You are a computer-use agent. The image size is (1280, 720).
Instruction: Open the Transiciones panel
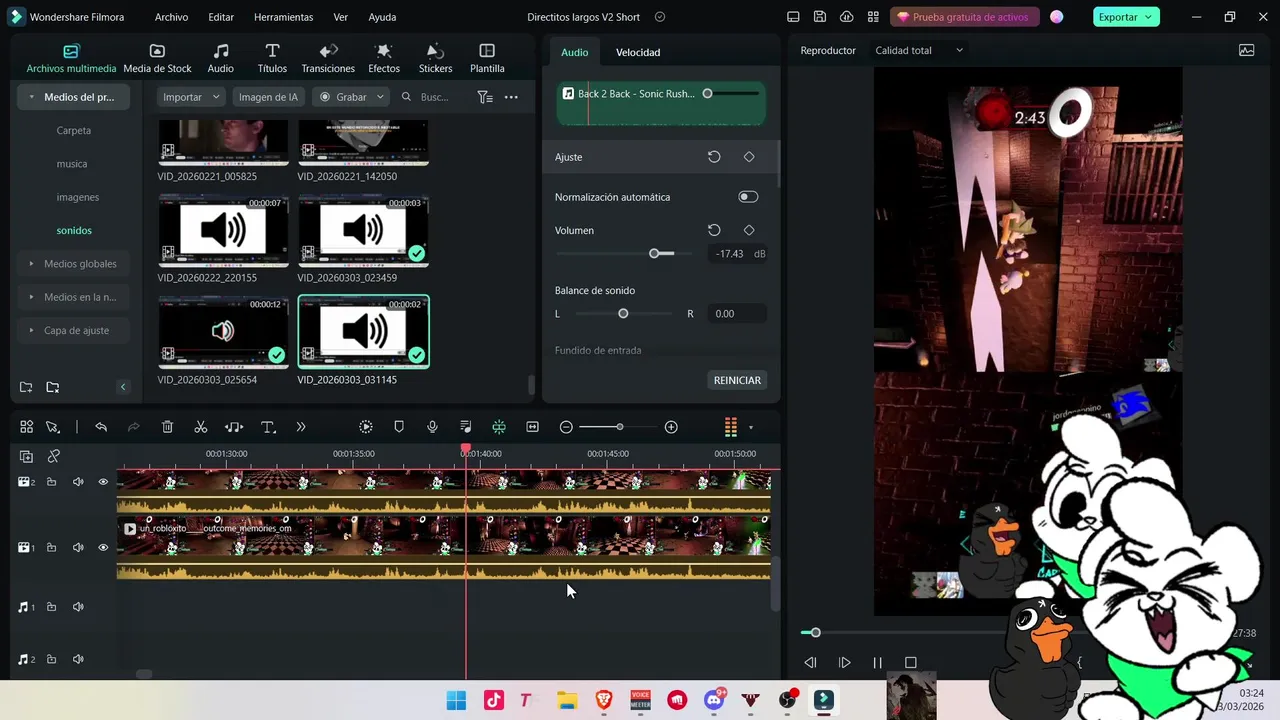pyautogui.click(x=328, y=59)
